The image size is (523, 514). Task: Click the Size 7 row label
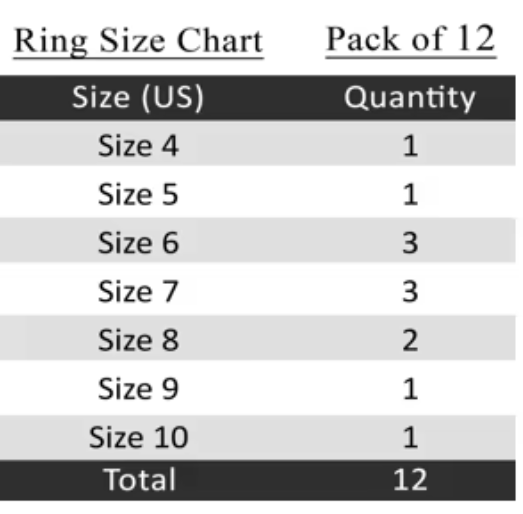[x=138, y=292]
